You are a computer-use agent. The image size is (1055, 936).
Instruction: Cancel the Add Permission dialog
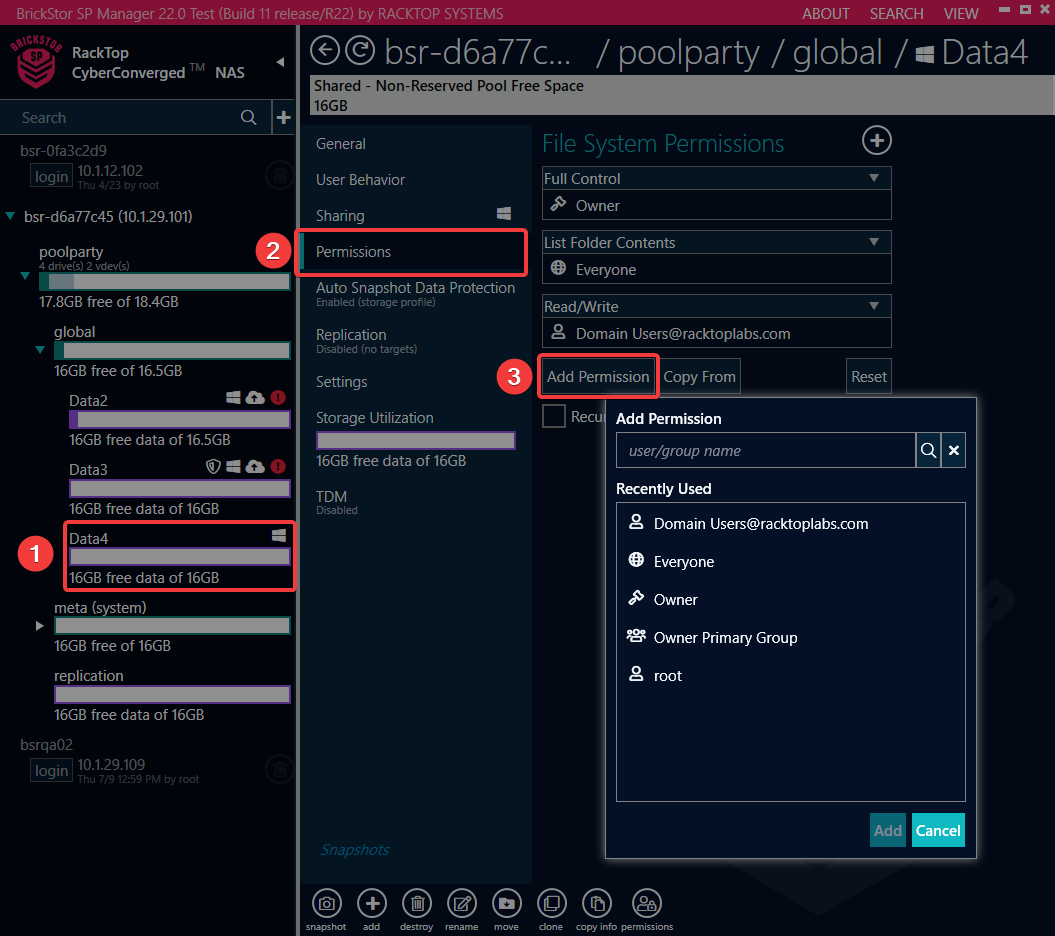coord(937,830)
